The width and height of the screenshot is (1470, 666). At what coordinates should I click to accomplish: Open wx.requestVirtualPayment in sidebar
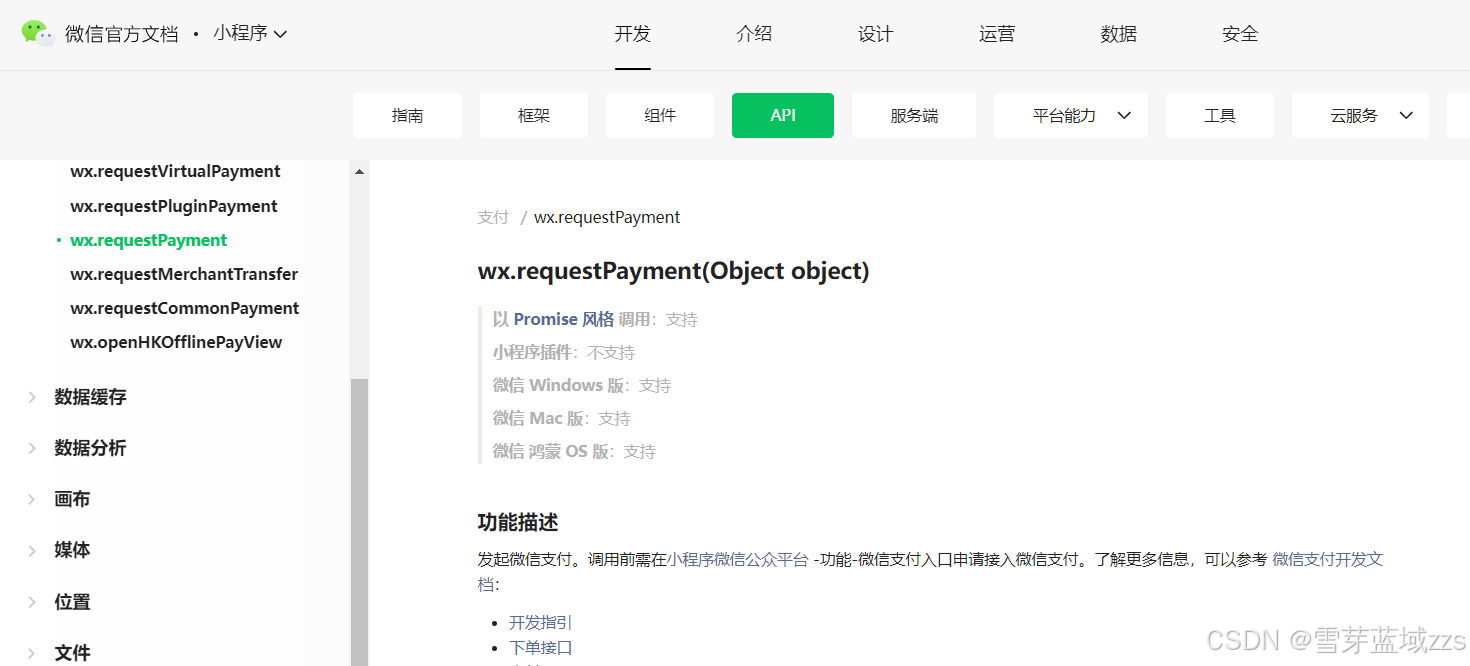pos(175,172)
